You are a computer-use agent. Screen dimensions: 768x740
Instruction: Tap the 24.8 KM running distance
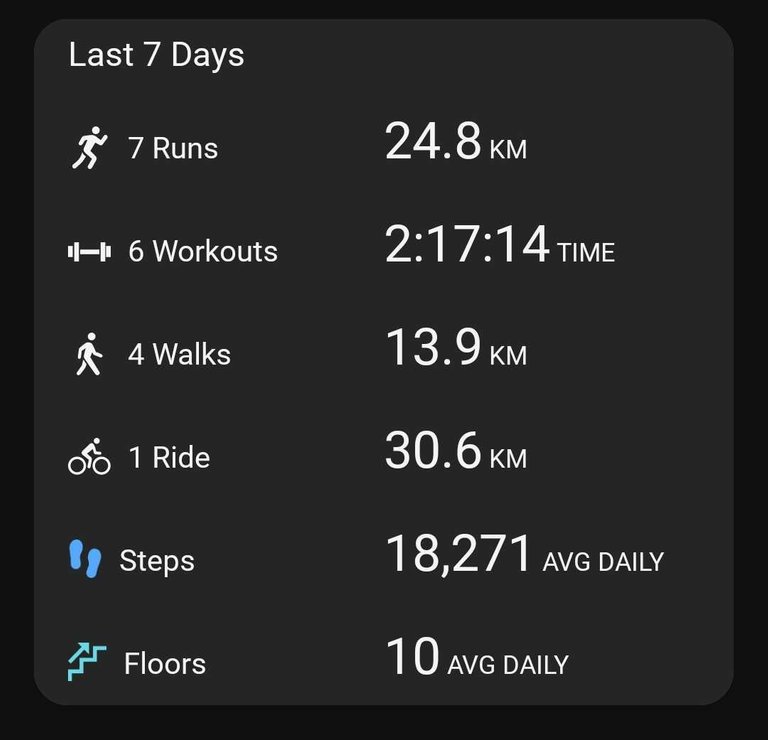(x=456, y=142)
